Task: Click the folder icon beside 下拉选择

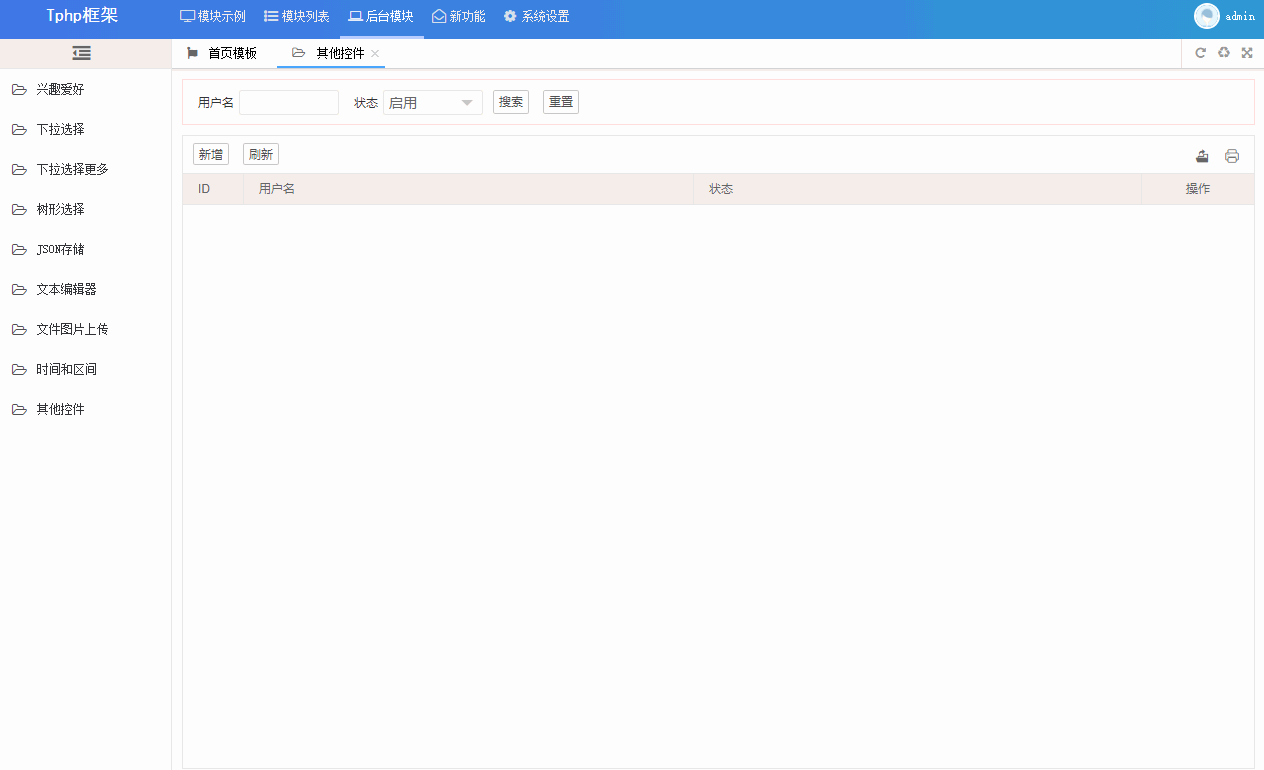Action: 19,129
